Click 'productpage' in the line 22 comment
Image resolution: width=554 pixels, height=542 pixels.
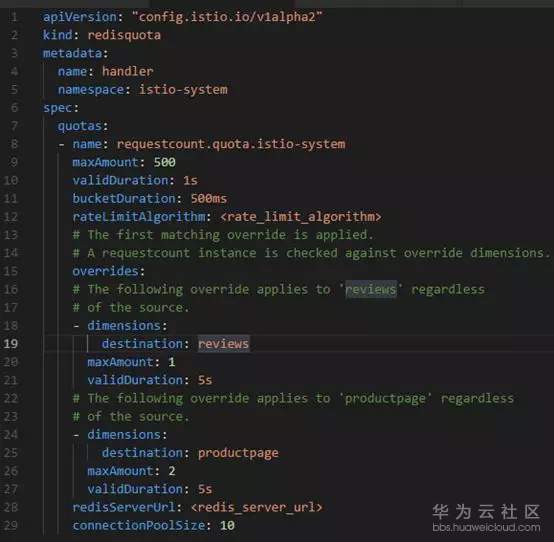[386, 398]
